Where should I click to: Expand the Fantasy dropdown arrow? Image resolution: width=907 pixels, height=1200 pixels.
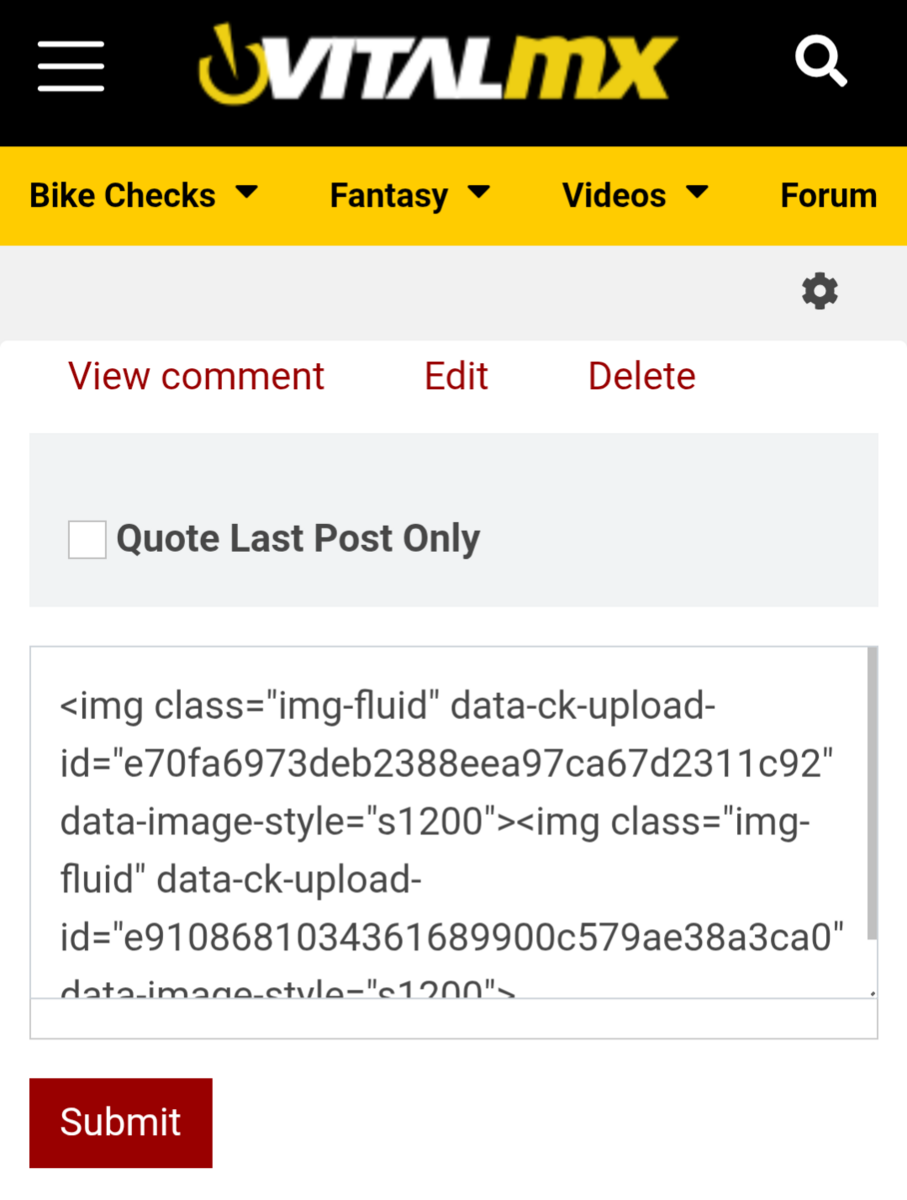pos(479,192)
